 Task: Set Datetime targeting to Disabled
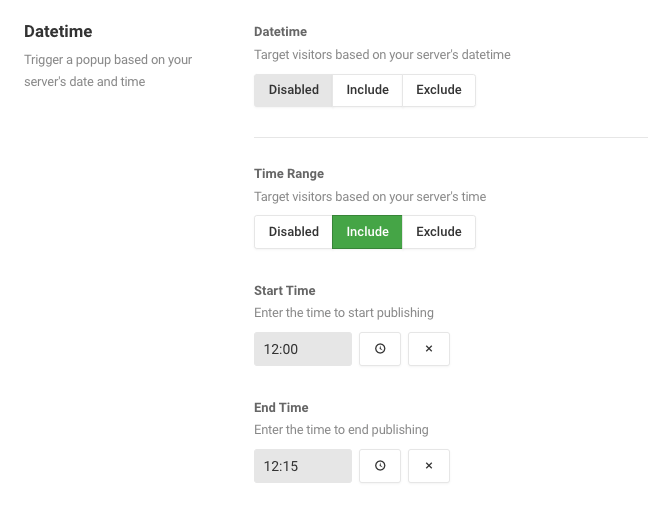293,90
